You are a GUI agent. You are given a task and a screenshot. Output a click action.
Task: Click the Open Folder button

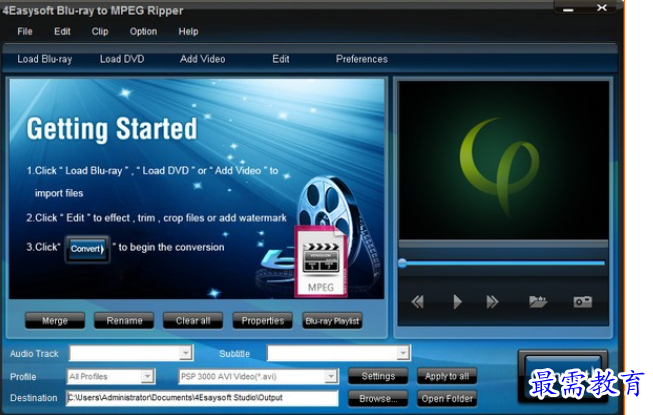pyautogui.click(x=447, y=398)
